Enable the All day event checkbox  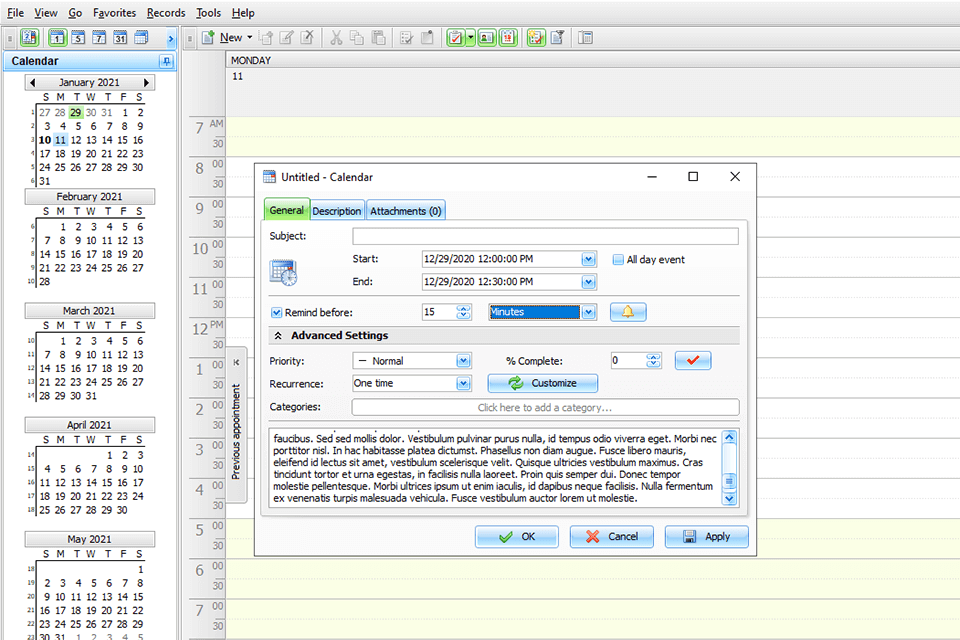click(618, 259)
